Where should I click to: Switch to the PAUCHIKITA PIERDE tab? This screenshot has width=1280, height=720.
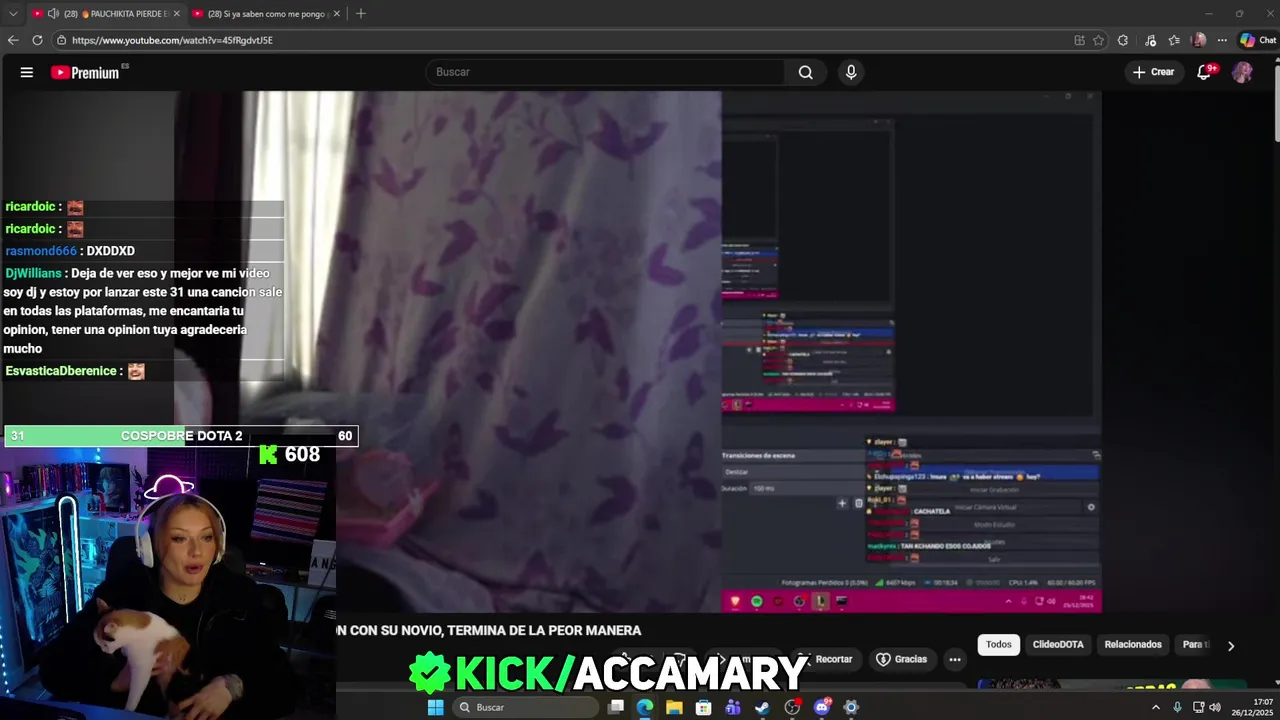[106, 14]
